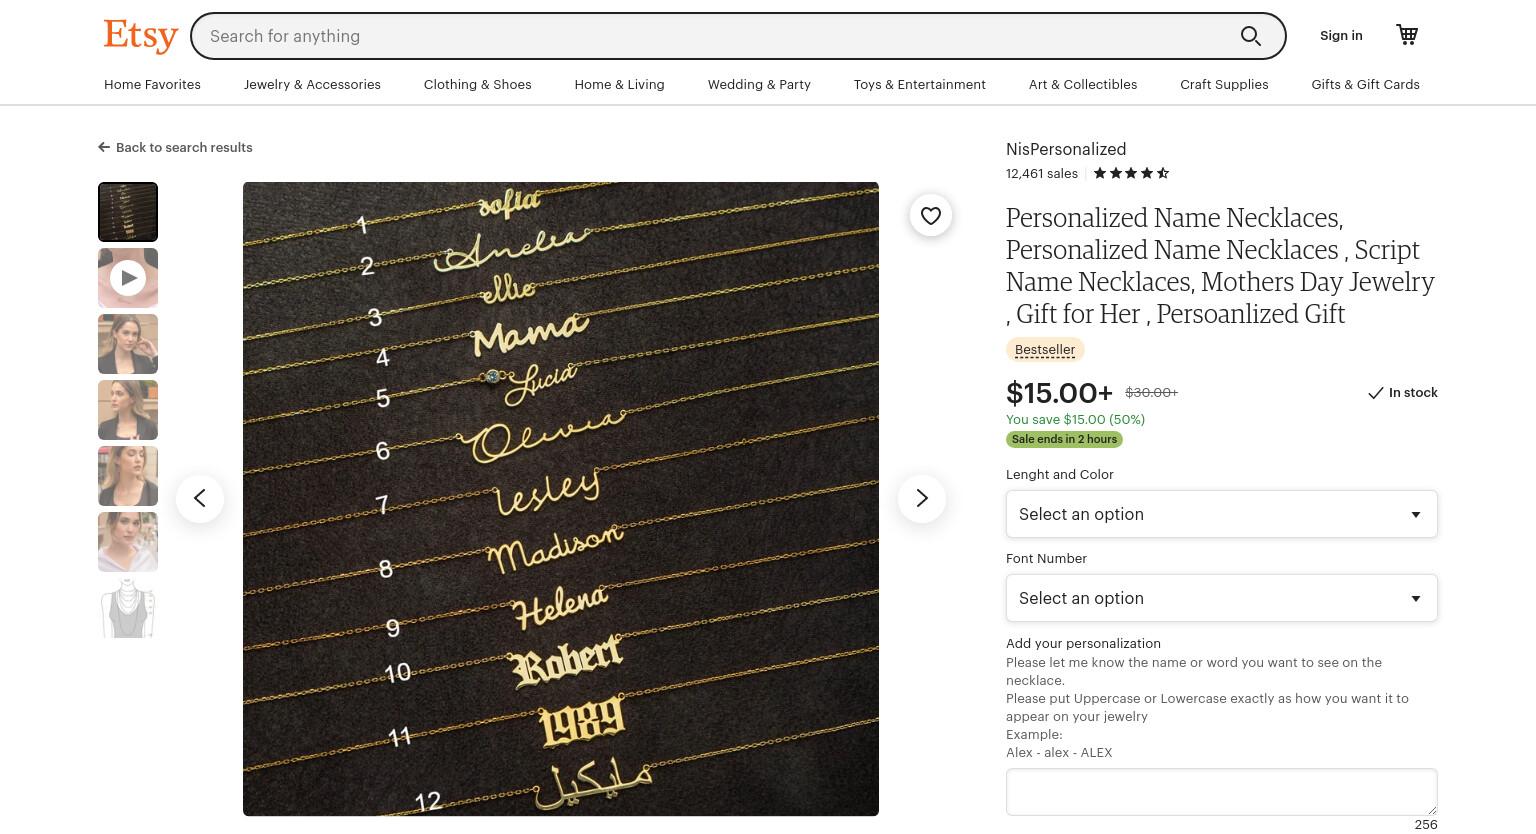Click the Bestseller badge
The height and width of the screenshot is (834, 1536).
point(1045,350)
